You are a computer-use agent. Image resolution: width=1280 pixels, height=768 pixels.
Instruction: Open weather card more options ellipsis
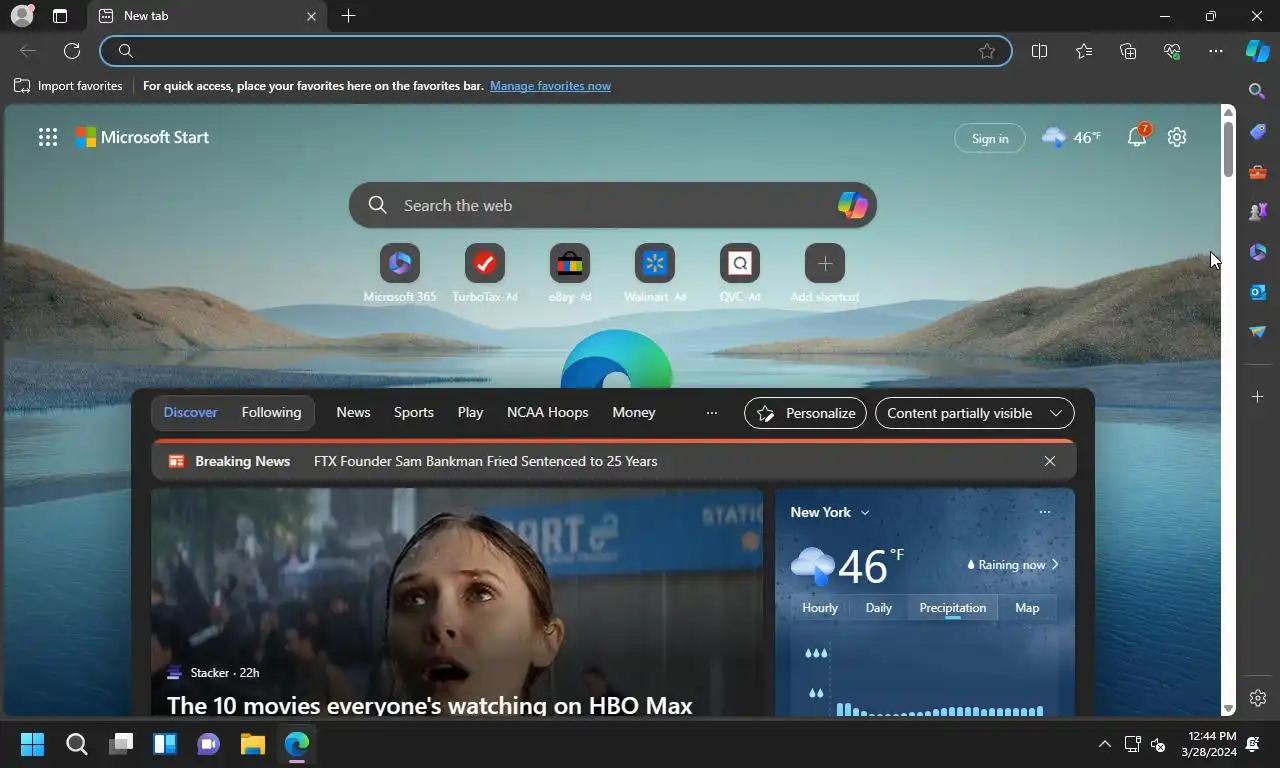[x=1044, y=512]
